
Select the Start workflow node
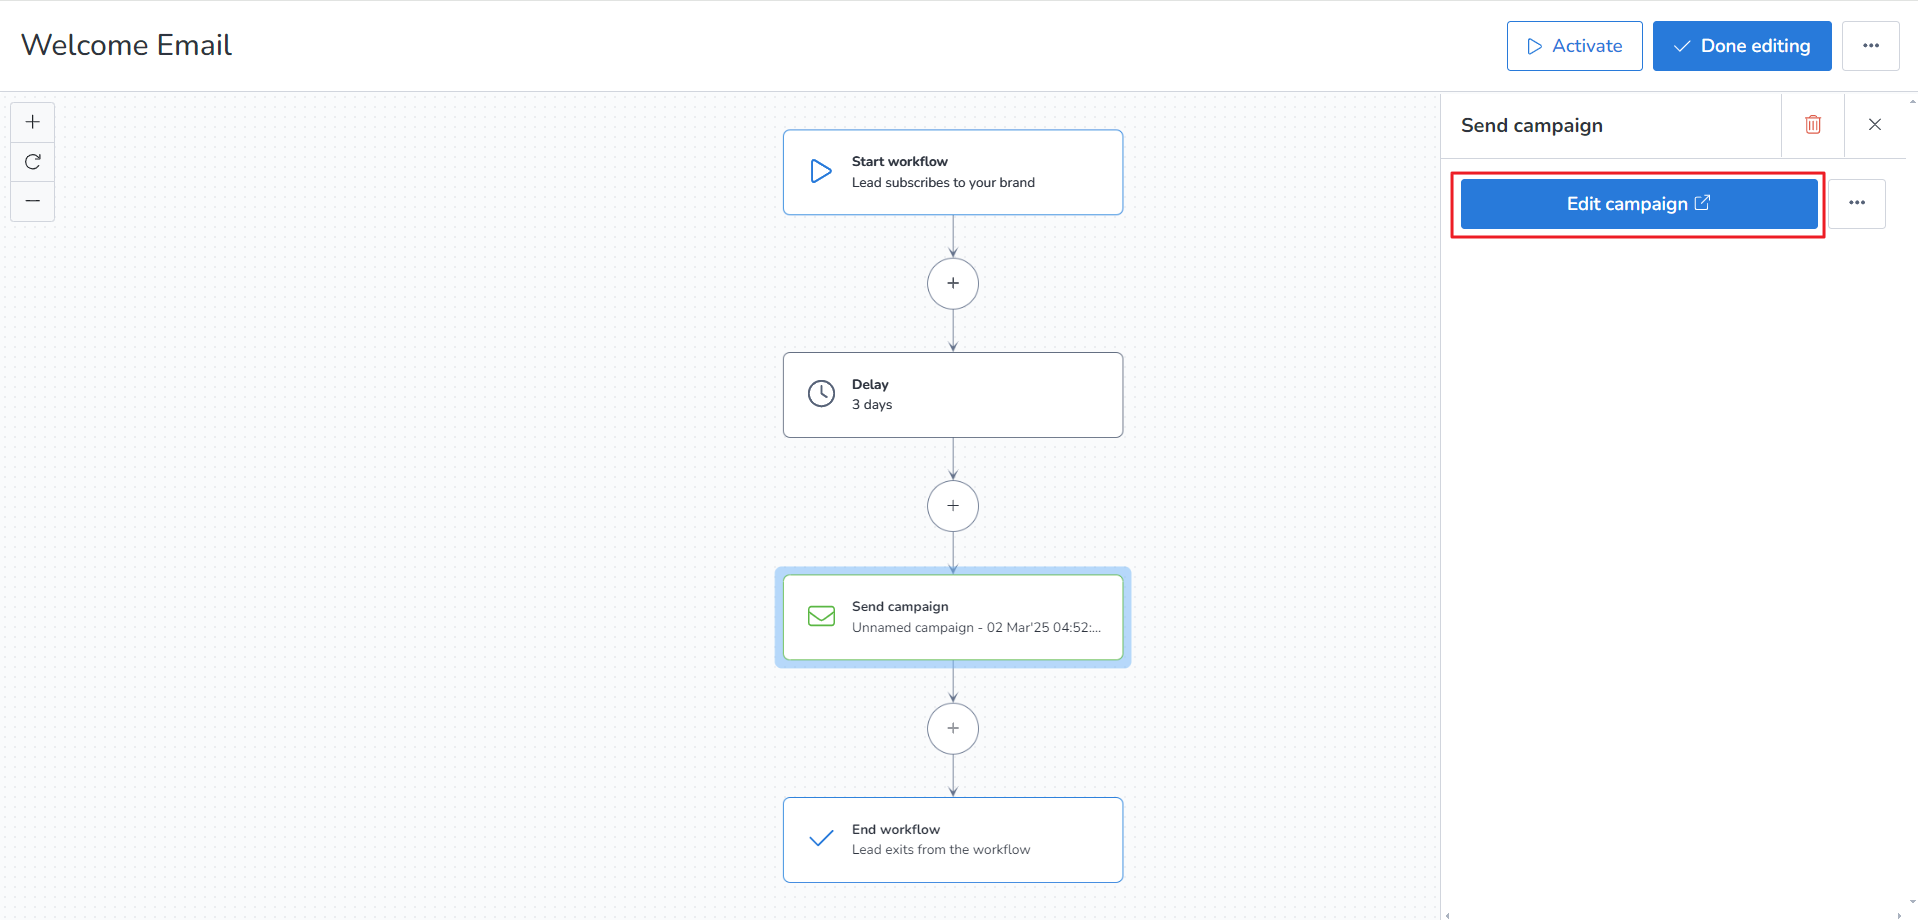(x=952, y=172)
